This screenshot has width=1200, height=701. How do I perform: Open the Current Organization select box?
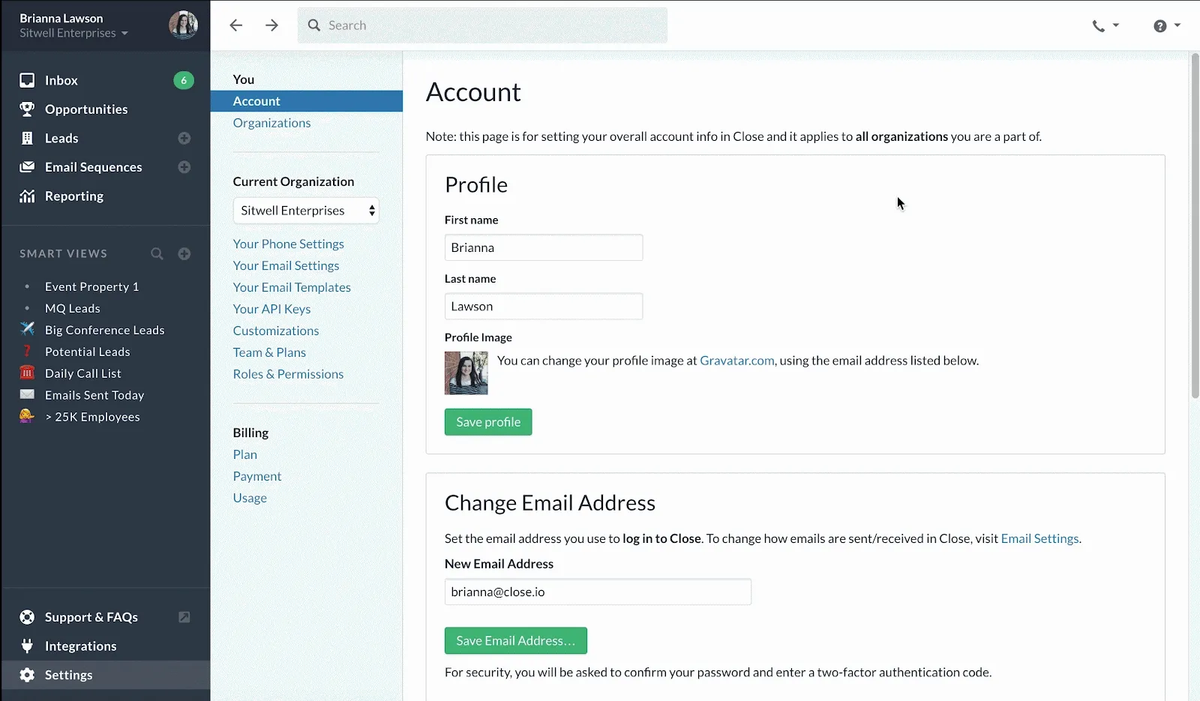pyautogui.click(x=306, y=211)
